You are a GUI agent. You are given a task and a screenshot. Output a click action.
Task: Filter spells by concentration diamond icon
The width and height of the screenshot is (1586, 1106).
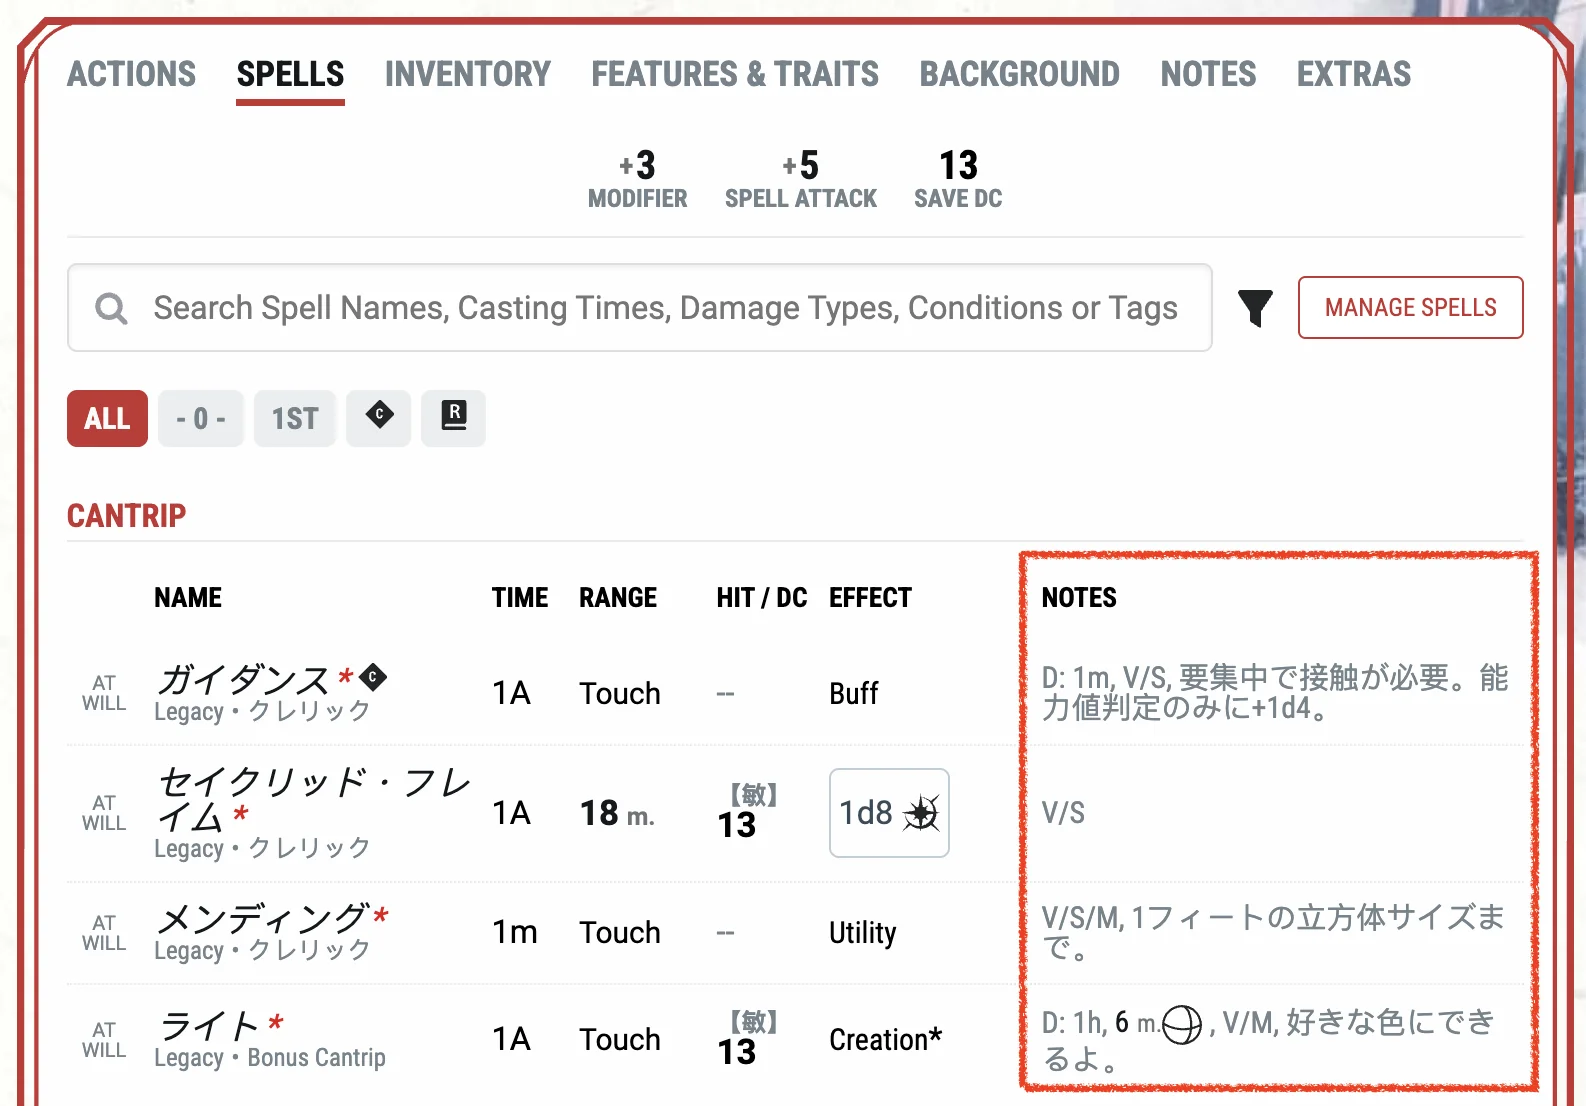(379, 416)
